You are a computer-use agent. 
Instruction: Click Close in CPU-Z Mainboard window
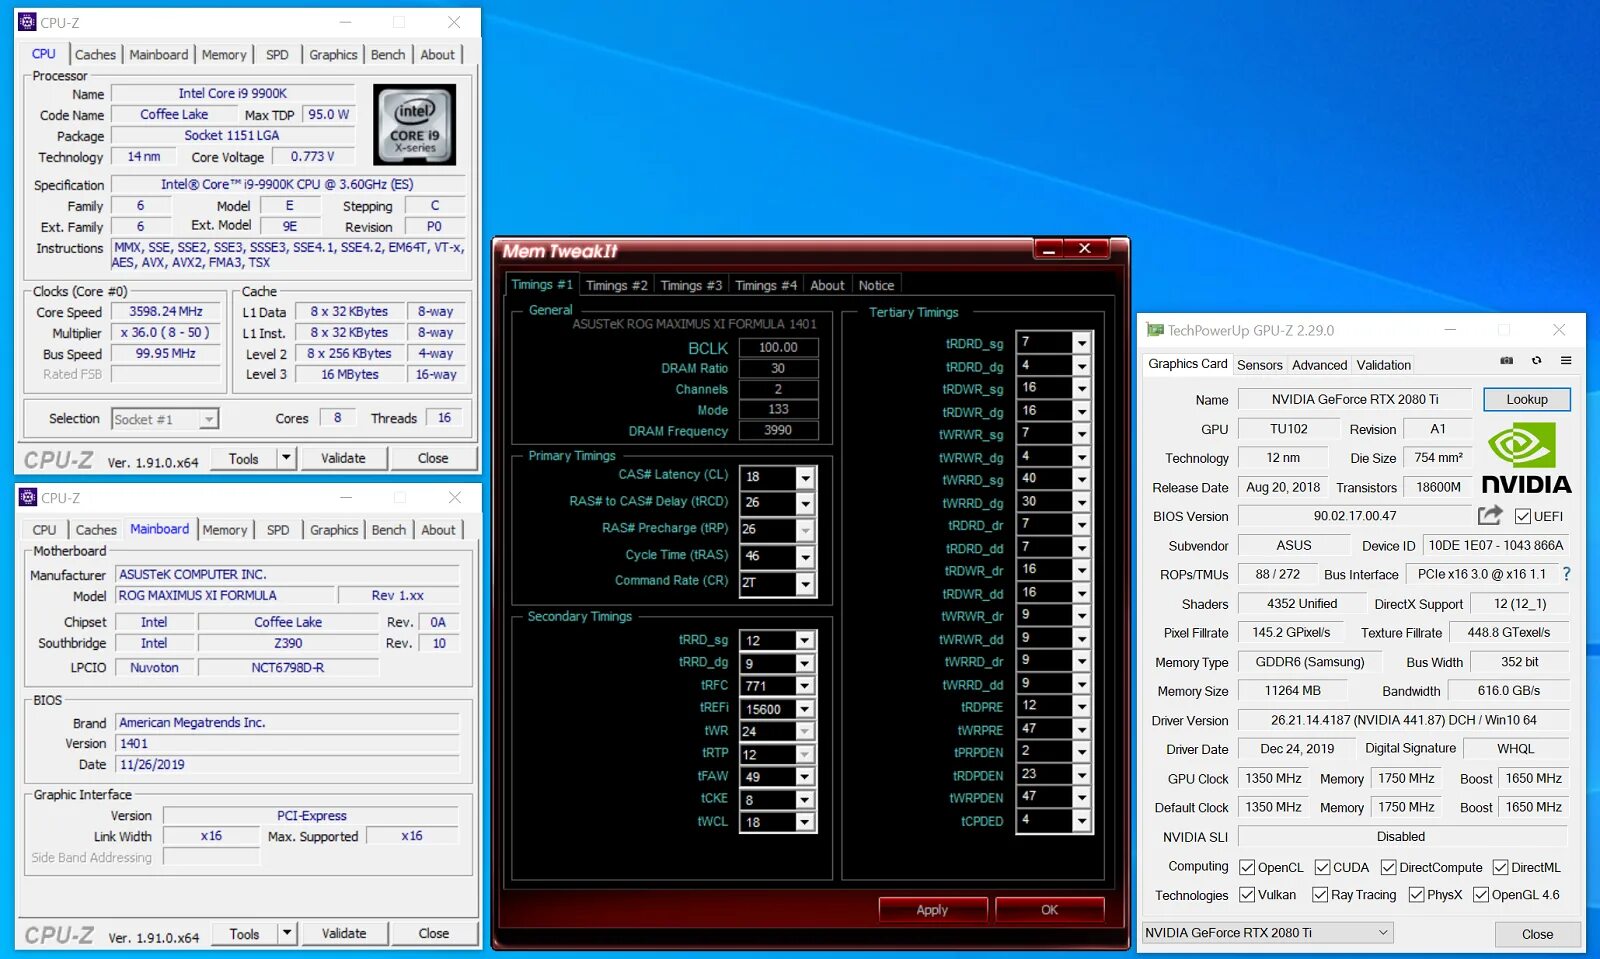(x=433, y=933)
